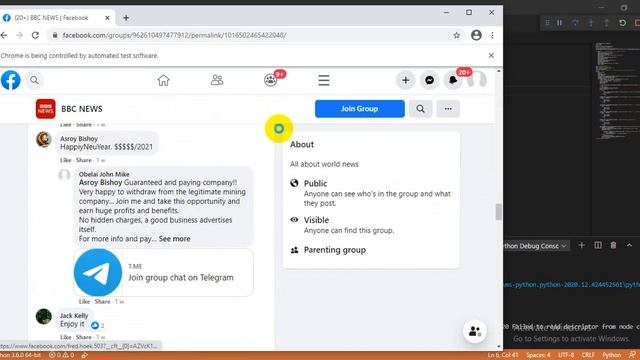Open Messenger icon
This screenshot has height=360, width=640.
coord(429,80)
